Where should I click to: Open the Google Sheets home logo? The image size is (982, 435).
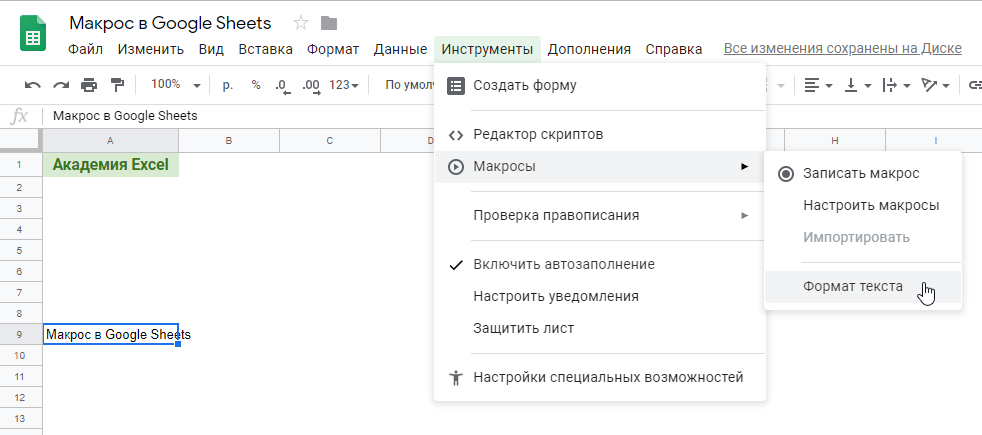click(x=33, y=33)
